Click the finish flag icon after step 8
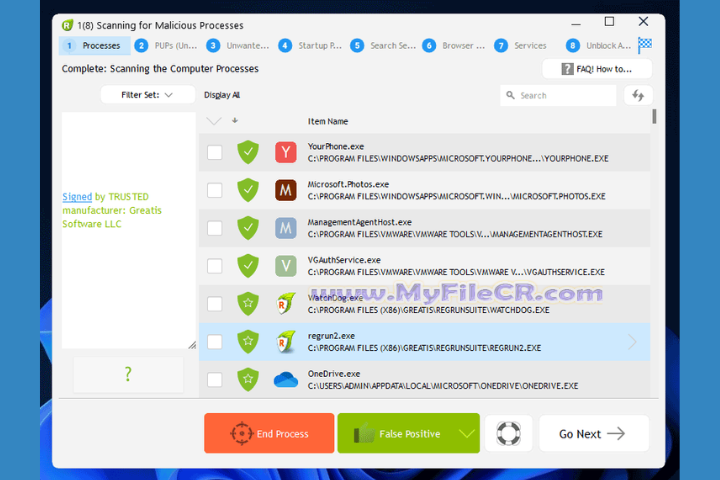The width and height of the screenshot is (720, 480). [645, 45]
